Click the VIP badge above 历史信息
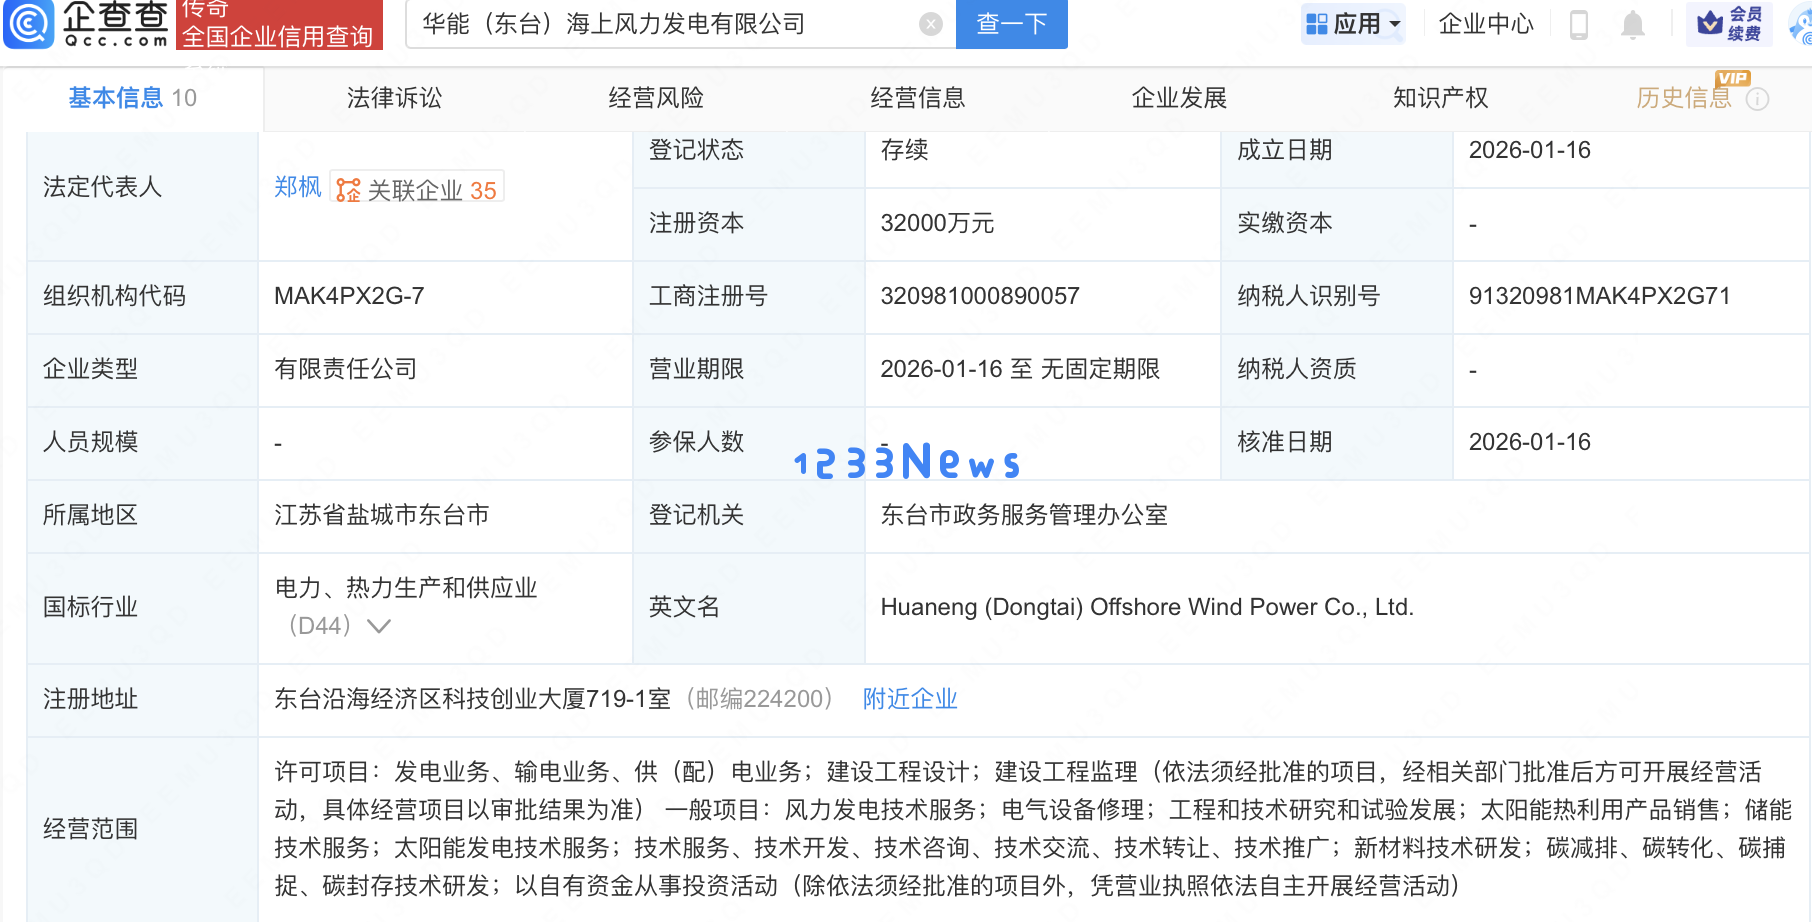The image size is (1812, 922). (1734, 78)
